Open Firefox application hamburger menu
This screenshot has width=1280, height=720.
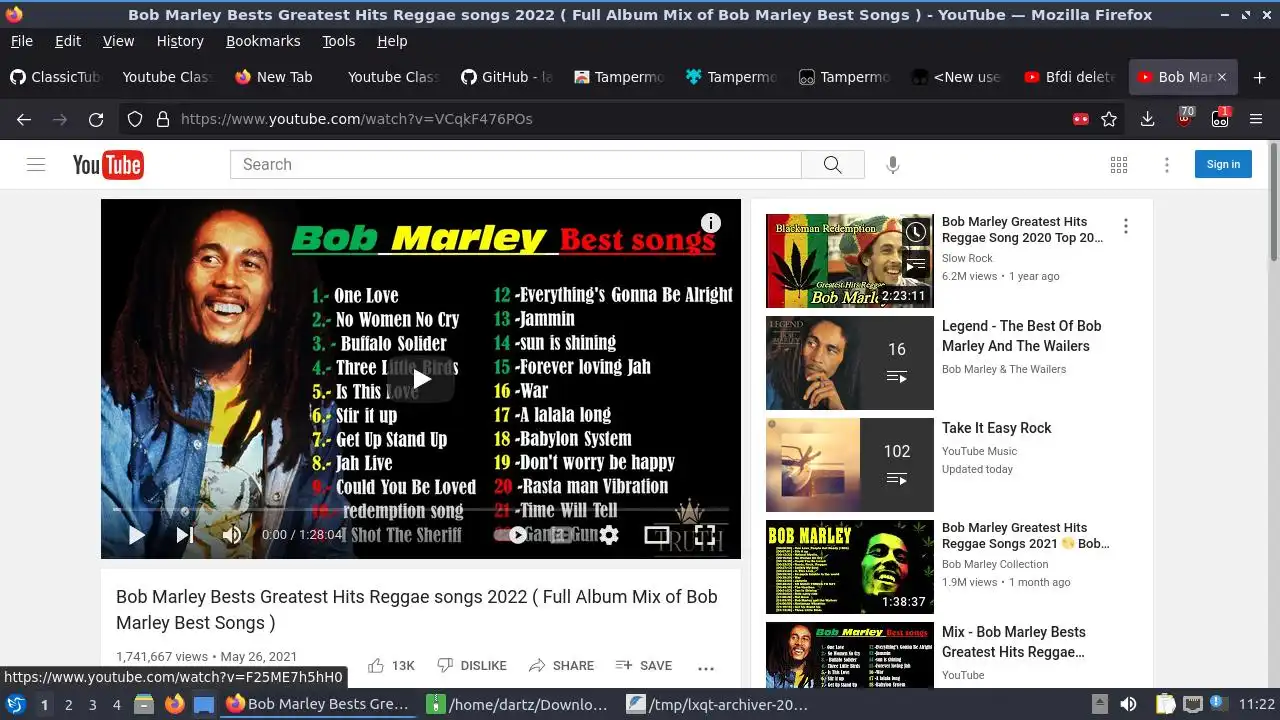pyautogui.click(x=1256, y=119)
